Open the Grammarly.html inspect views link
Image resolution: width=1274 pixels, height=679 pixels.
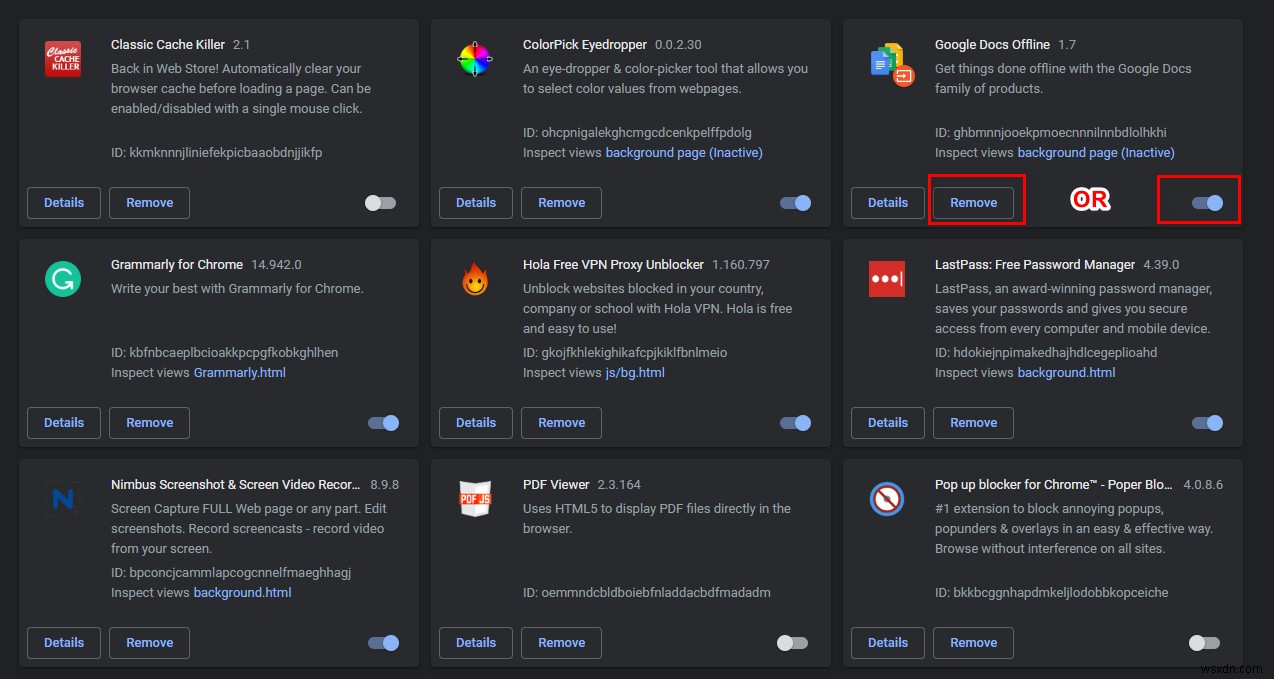(x=240, y=372)
